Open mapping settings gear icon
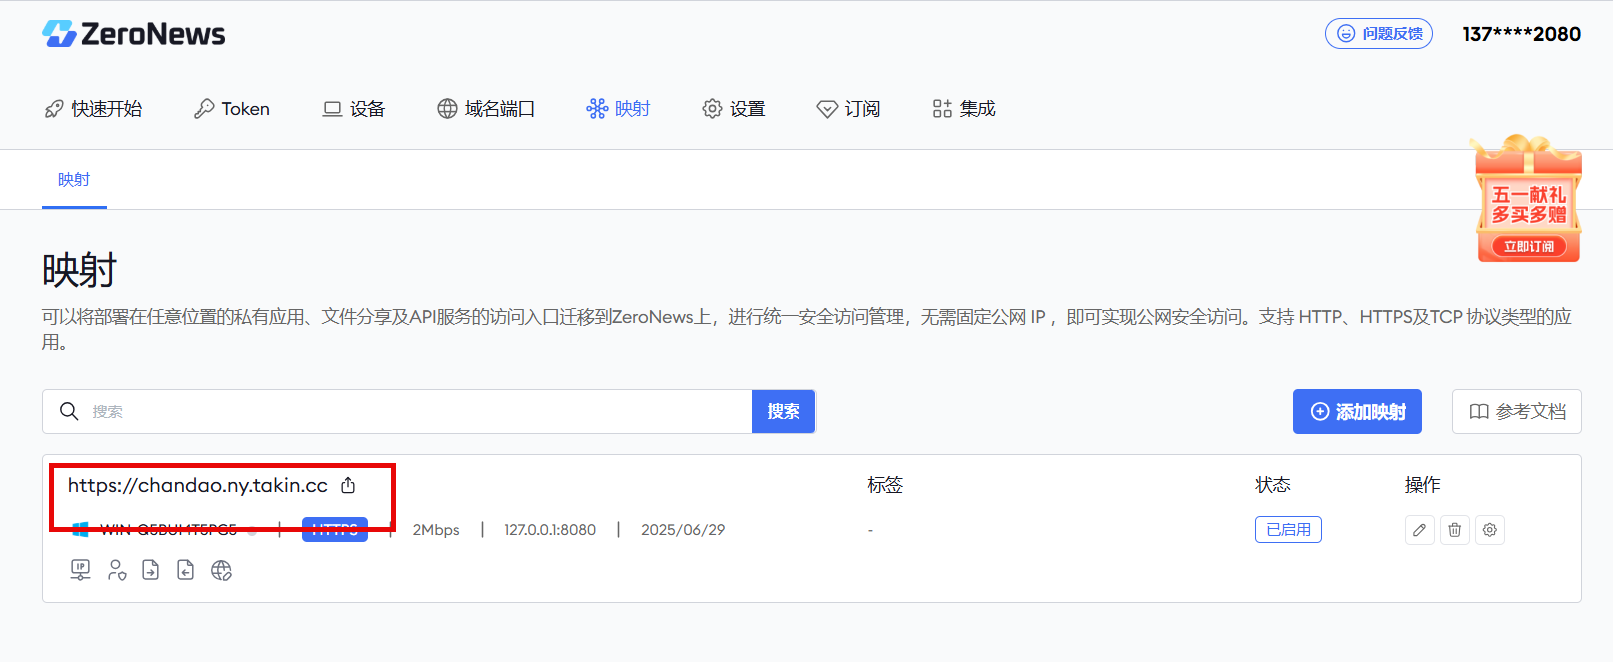 click(x=1490, y=530)
